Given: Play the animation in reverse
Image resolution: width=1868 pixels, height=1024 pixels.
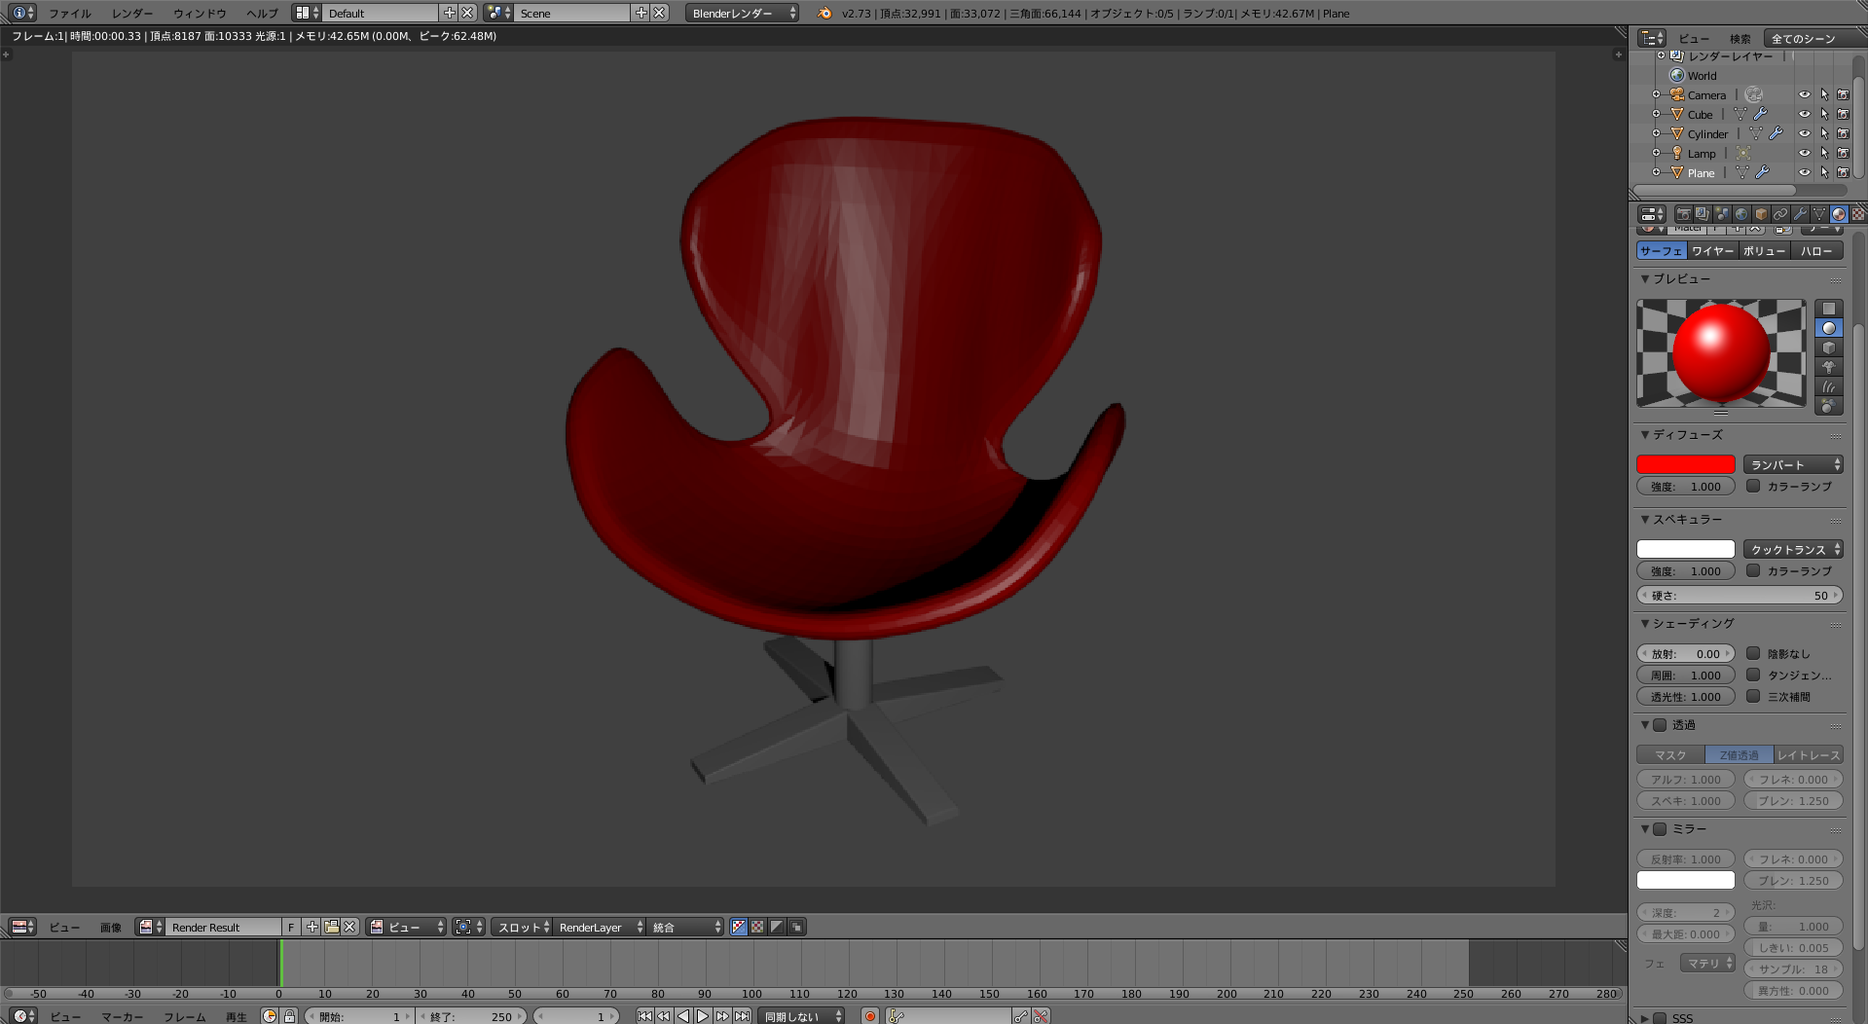Looking at the screenshot, I should (684, 1016).
